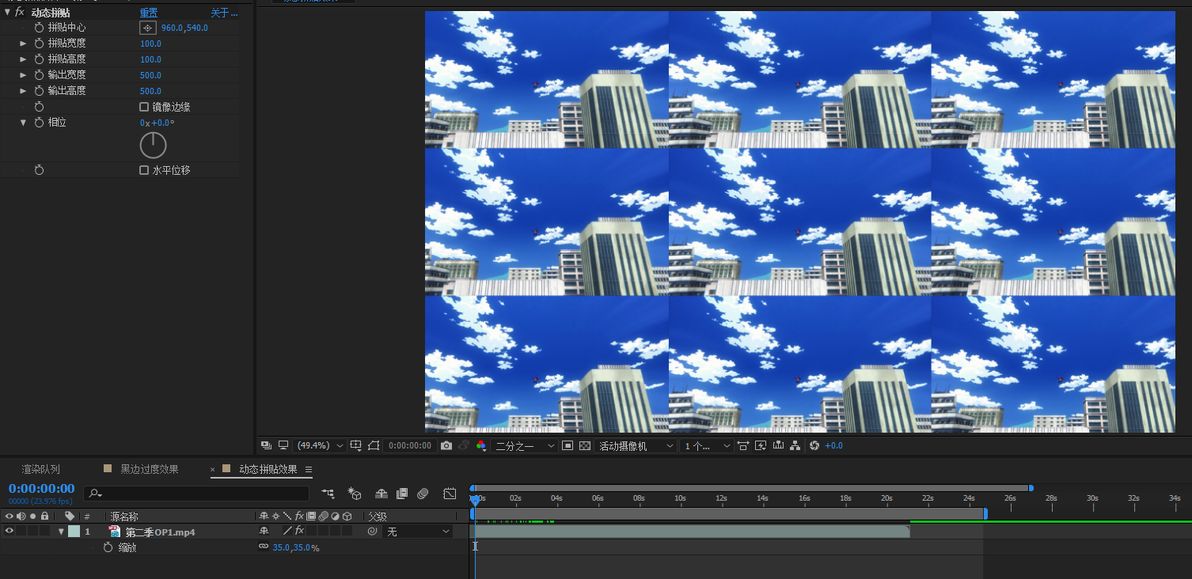Image resolution: width=1192 pixels, height=579 pixels.
Task: Click the 960.0,540.0 拼贴中心 value
Action: 185,28
